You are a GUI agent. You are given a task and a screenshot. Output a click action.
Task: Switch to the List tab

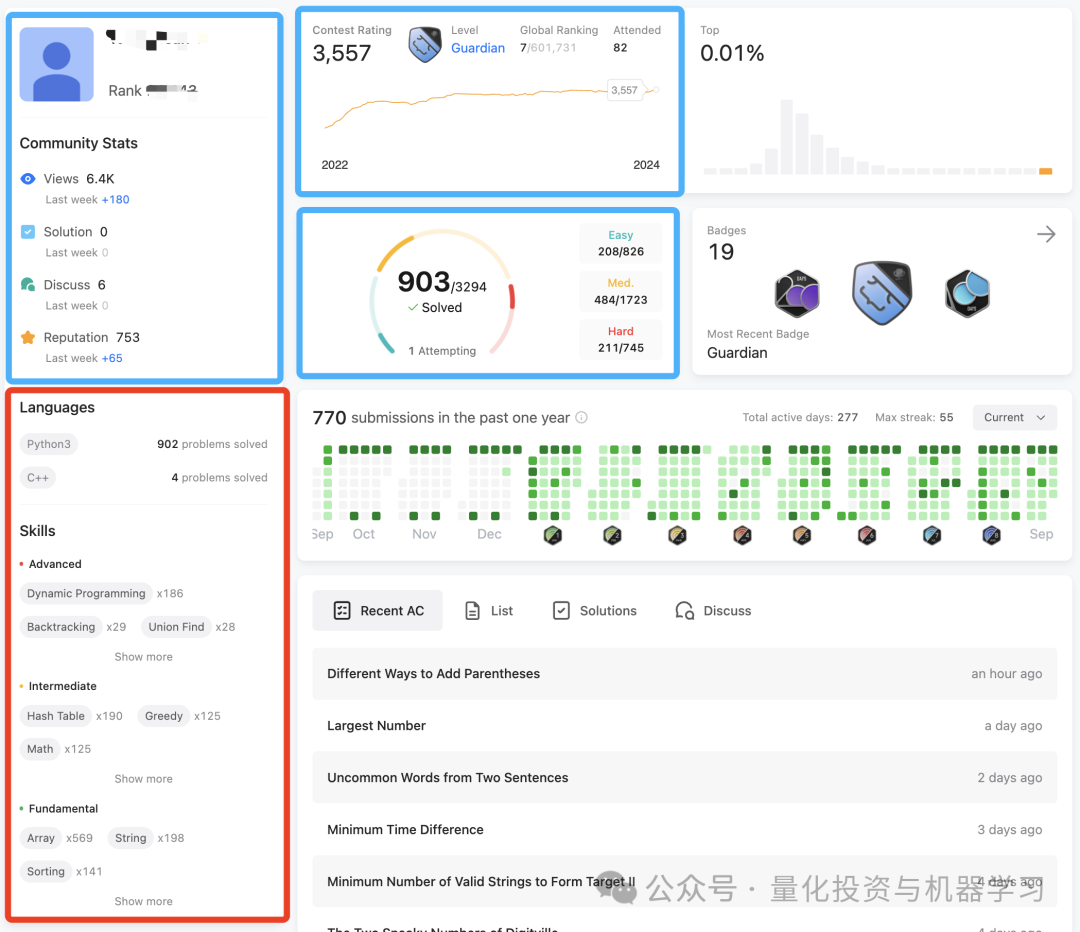[x=489, y=610]
